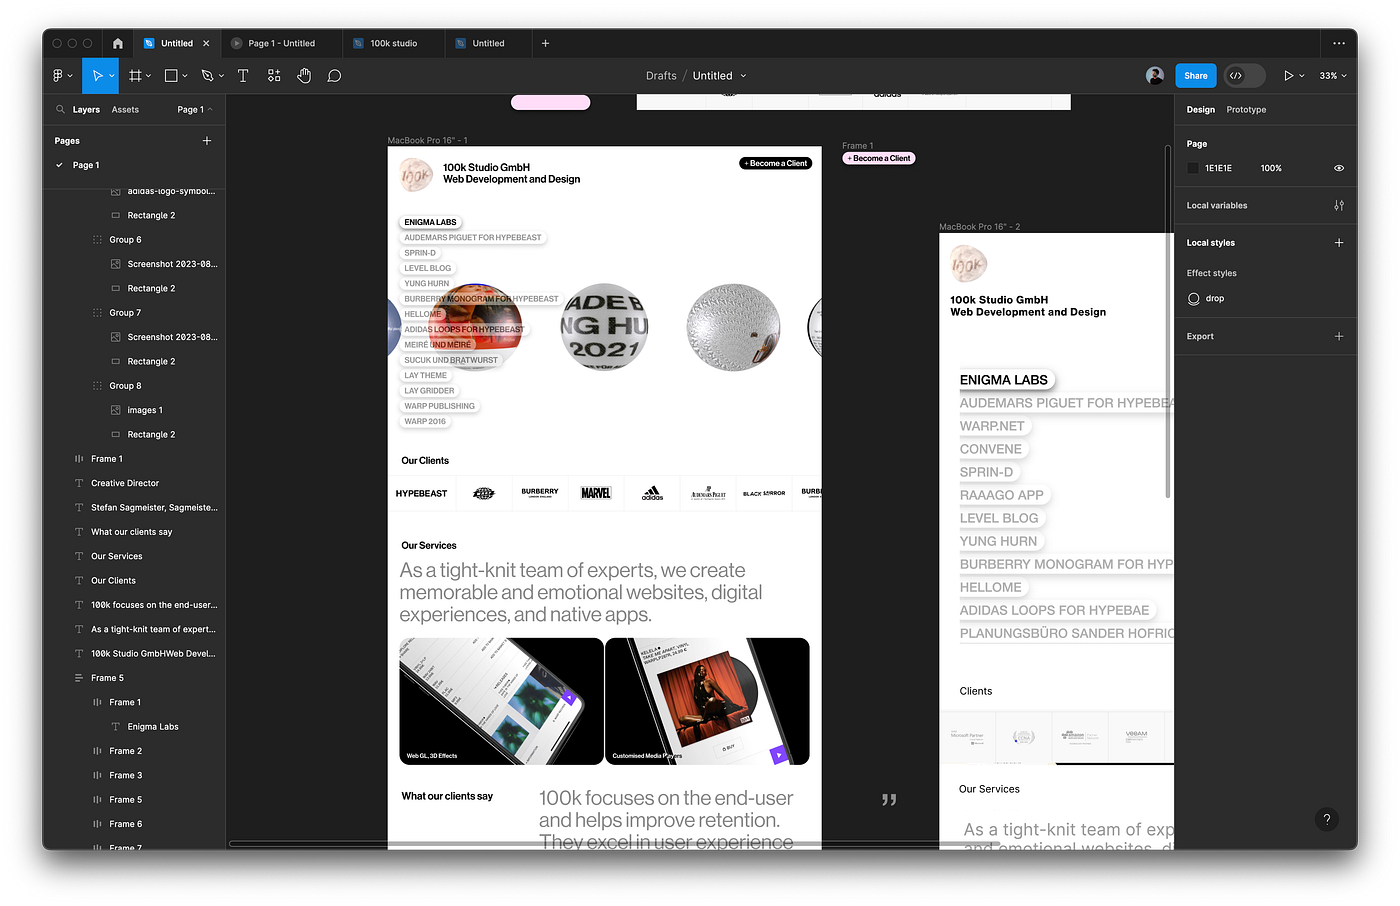Image resolution: width=1400 pixels, height=906 pixels.
Task: Open the tab bar overflow menu
Action: [1339, 43]
